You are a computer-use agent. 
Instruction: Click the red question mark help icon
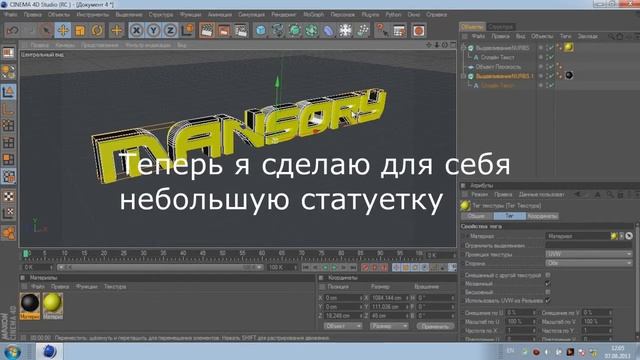pyautogui.click(x=382, y=30)
